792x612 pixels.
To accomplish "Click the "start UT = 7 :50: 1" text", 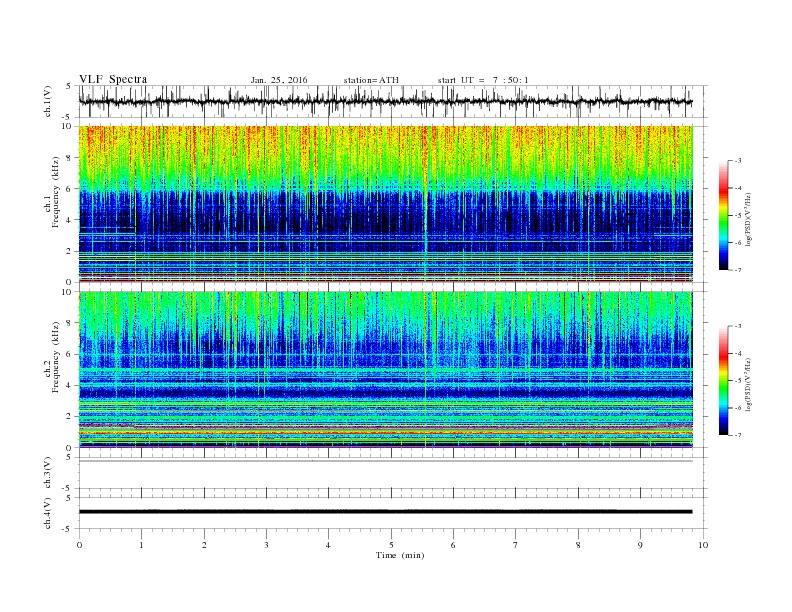I will pyautogui.click(x=483, y=80).
